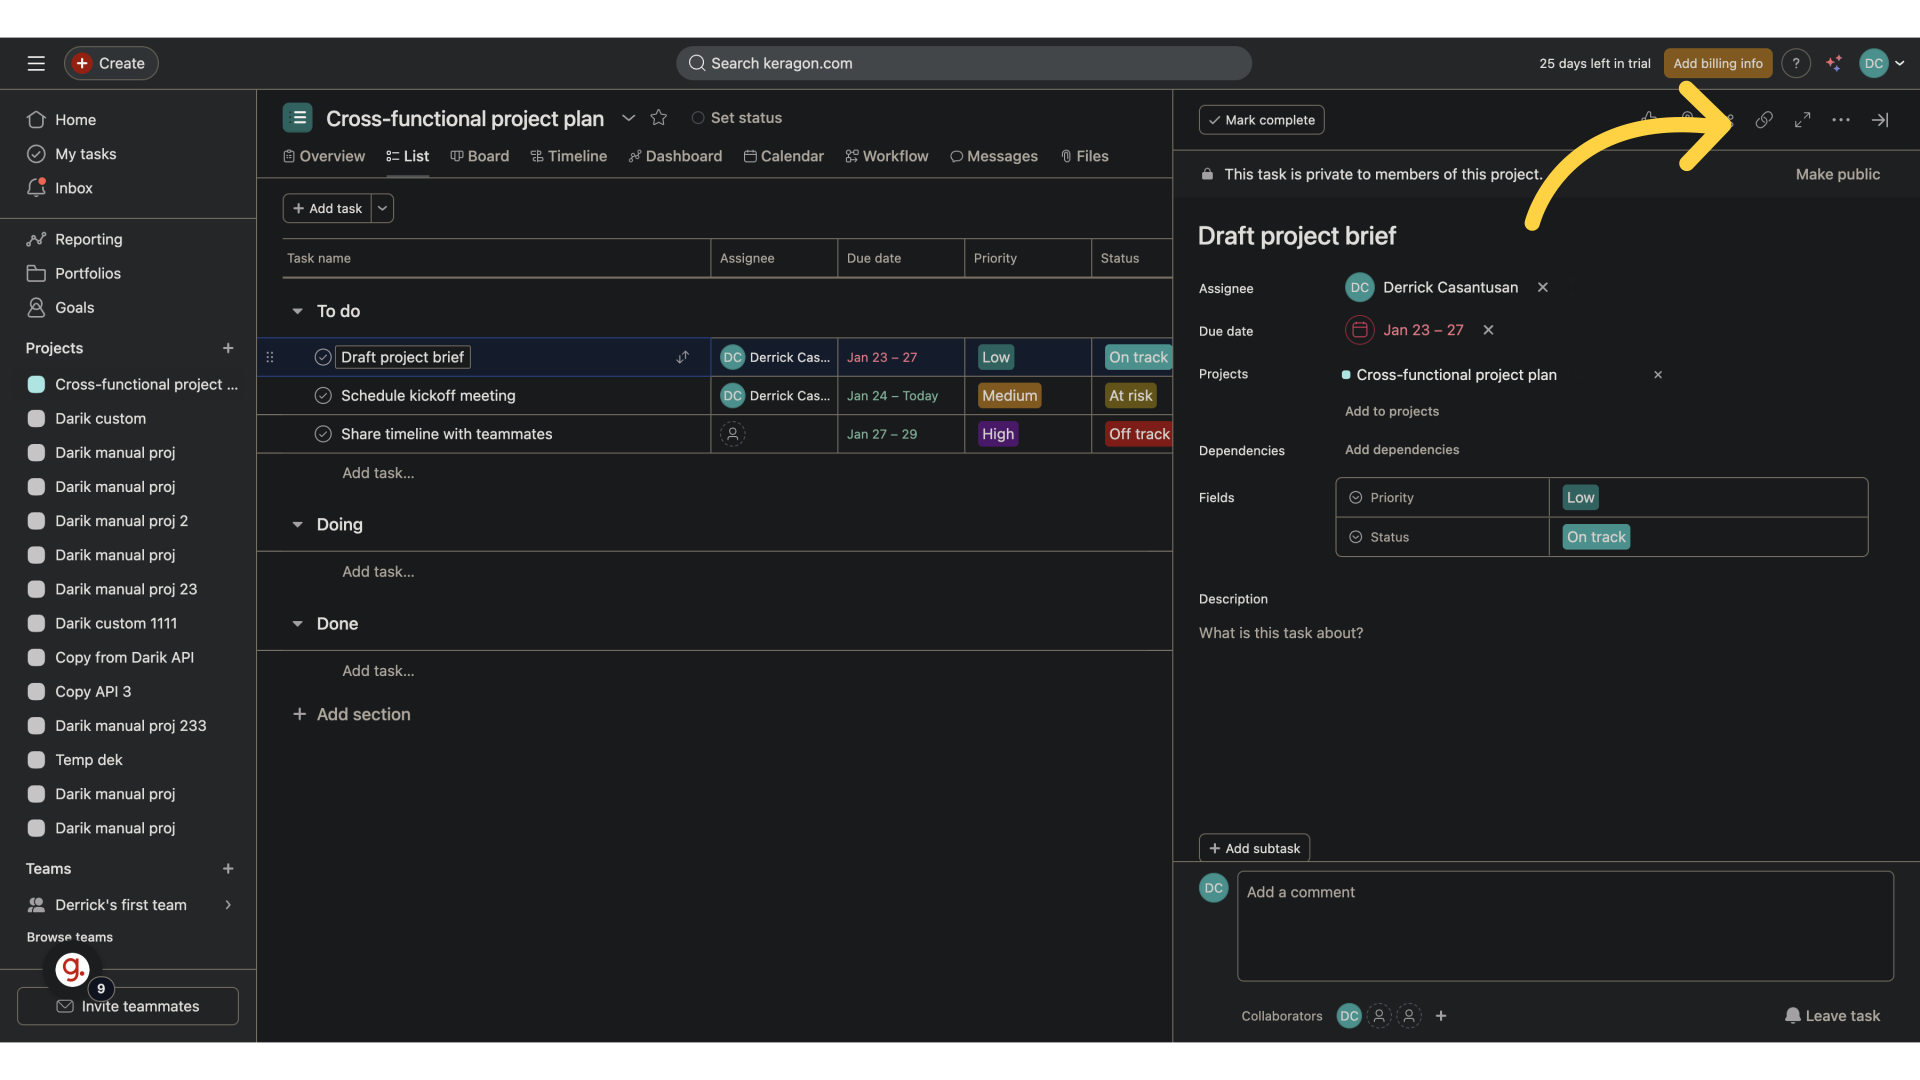Add collaborator using plus icon
This screenshot has width=1920, height=1080.
1441,1016
